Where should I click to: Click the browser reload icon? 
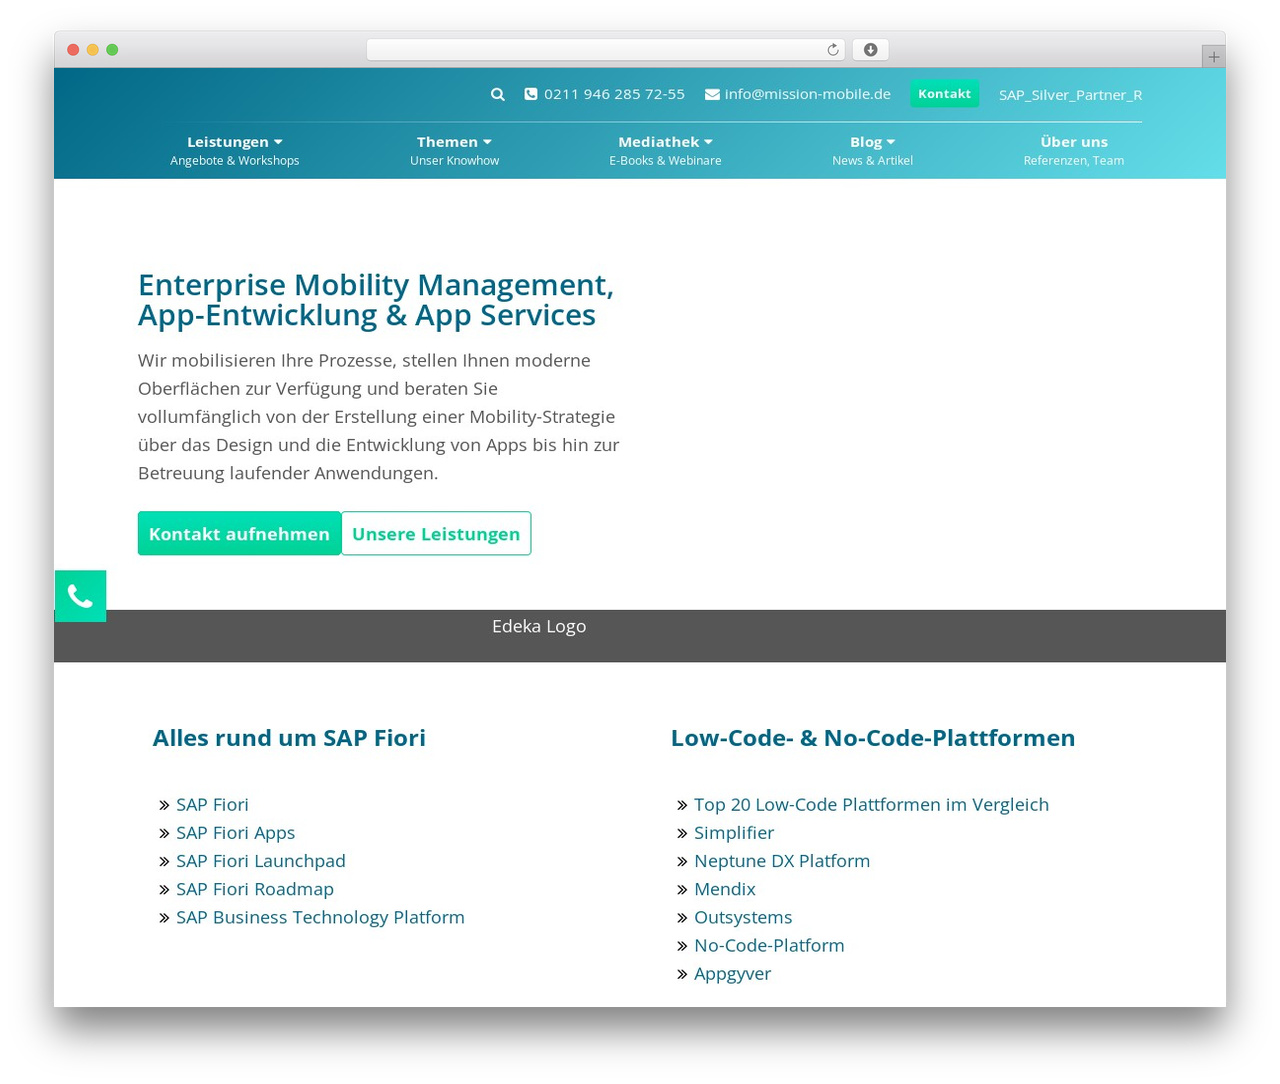(x=832, y=50)
